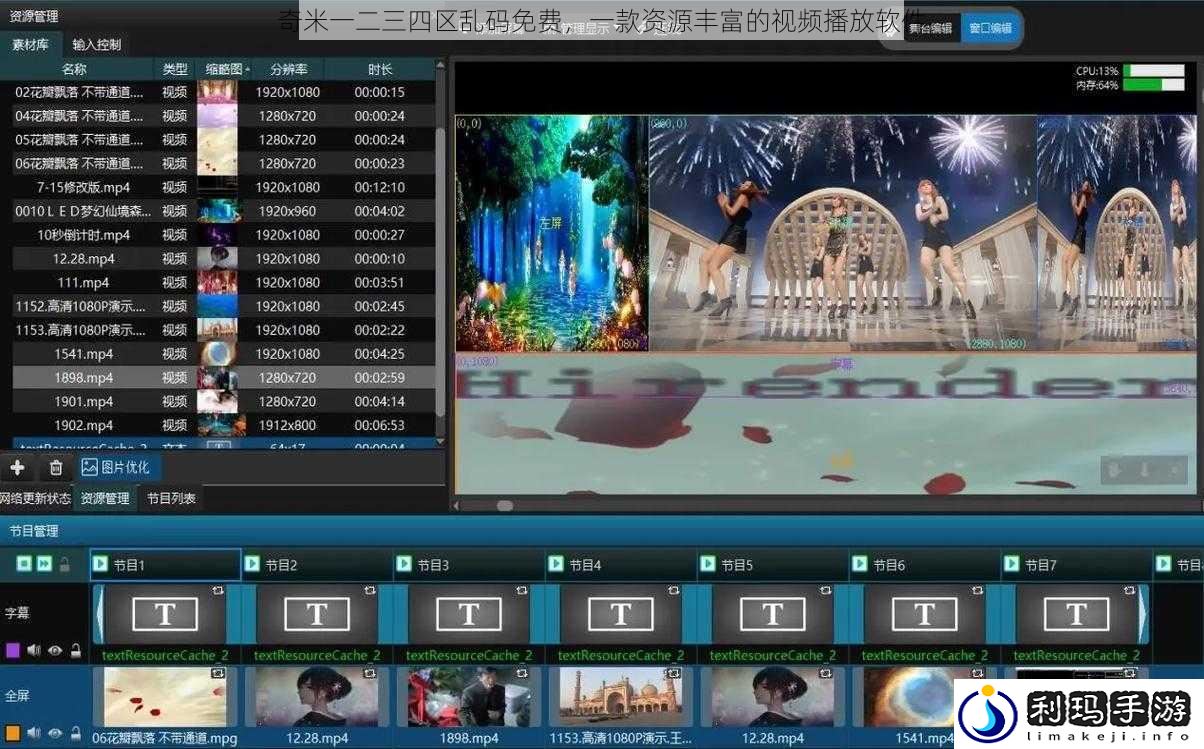The height and width of the screenshot is (749, 1204).
Task: Select the 资源管理 bottom tab
Action: (x=105, y=498)
